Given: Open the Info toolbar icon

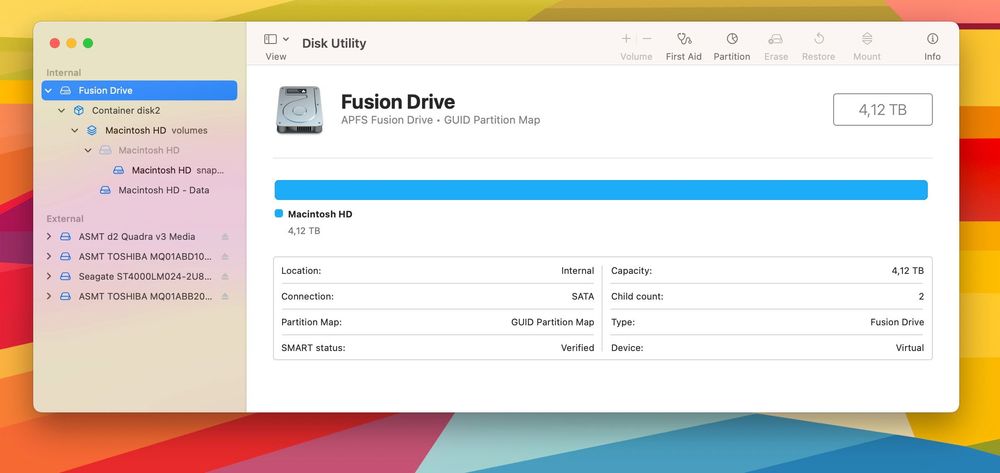Looking at the screenshot, I should point(932,39).
